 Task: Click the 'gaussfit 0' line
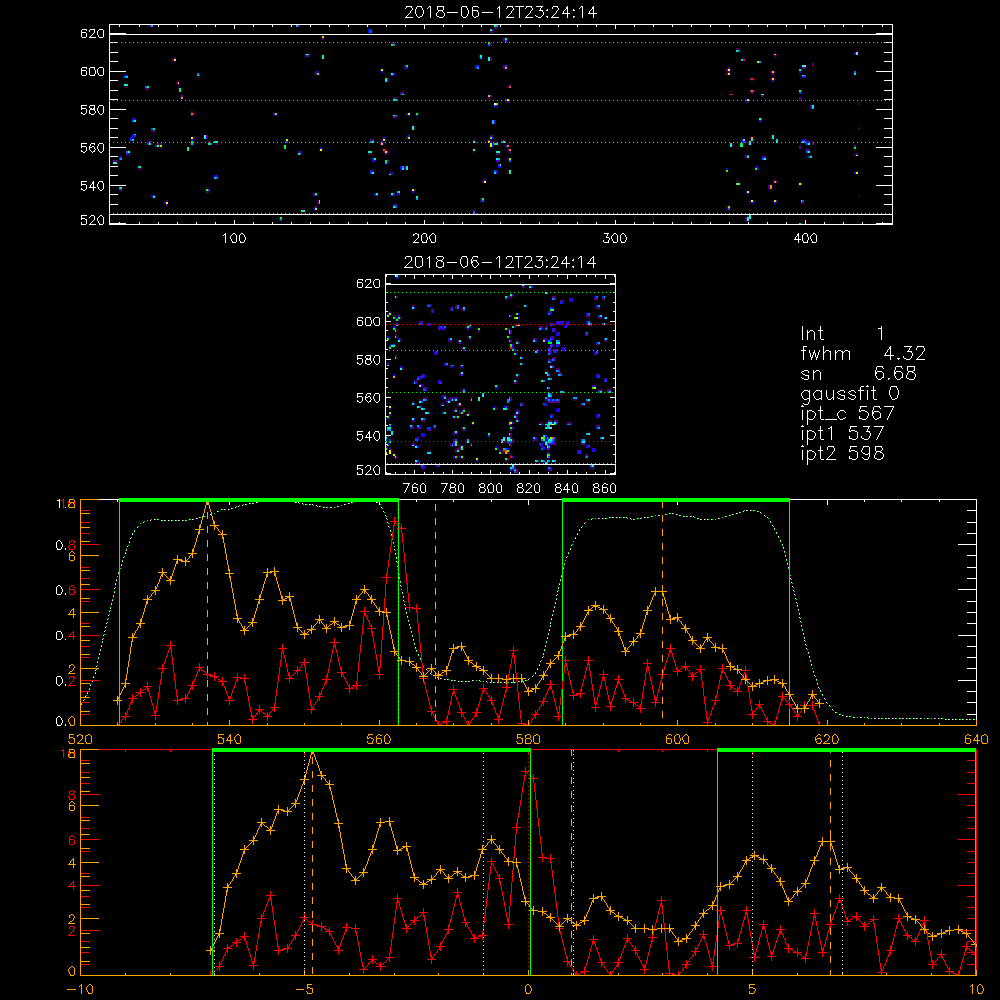[x=849, y=393]
